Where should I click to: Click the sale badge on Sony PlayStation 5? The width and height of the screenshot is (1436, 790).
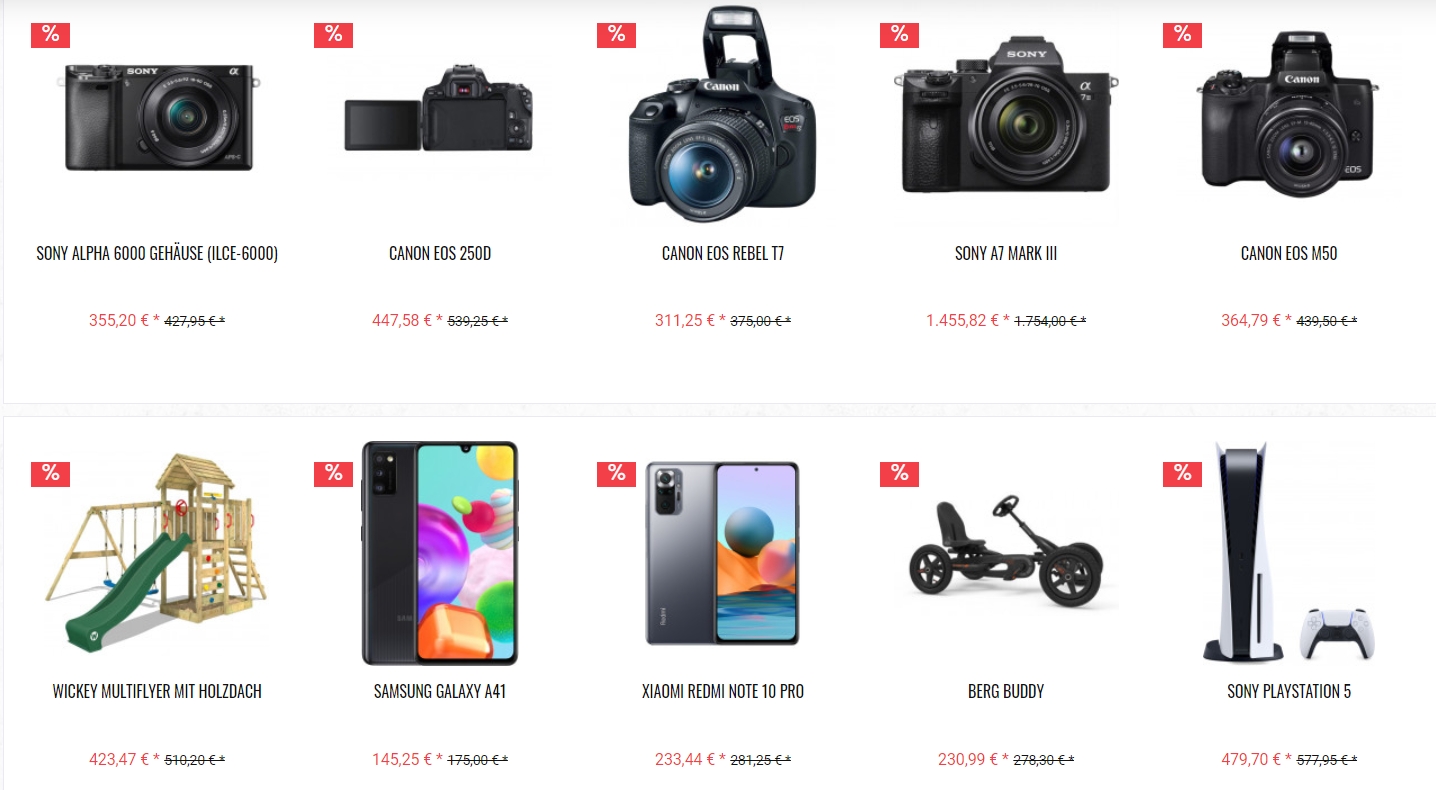pyautogui.click(x=1182, y=473)
